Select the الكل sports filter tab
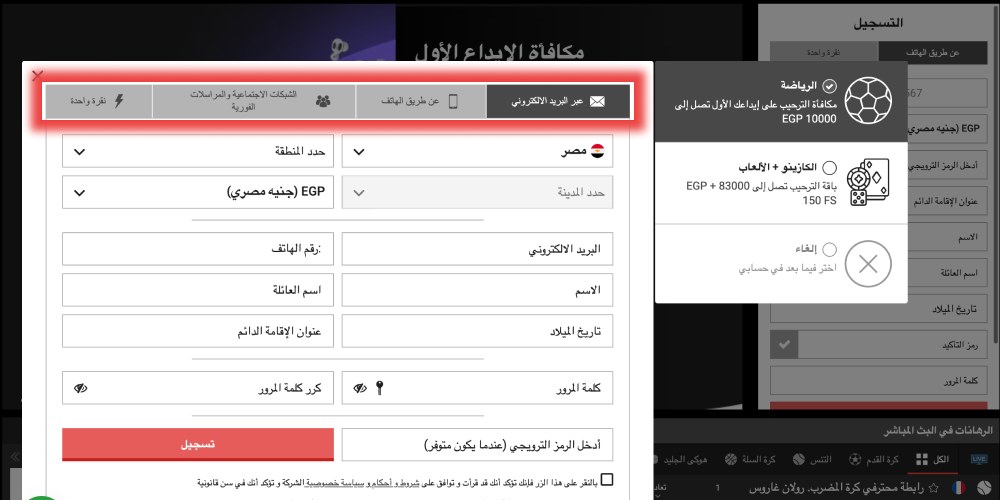This screenshot has width=1000, height=500. point(932,459)
